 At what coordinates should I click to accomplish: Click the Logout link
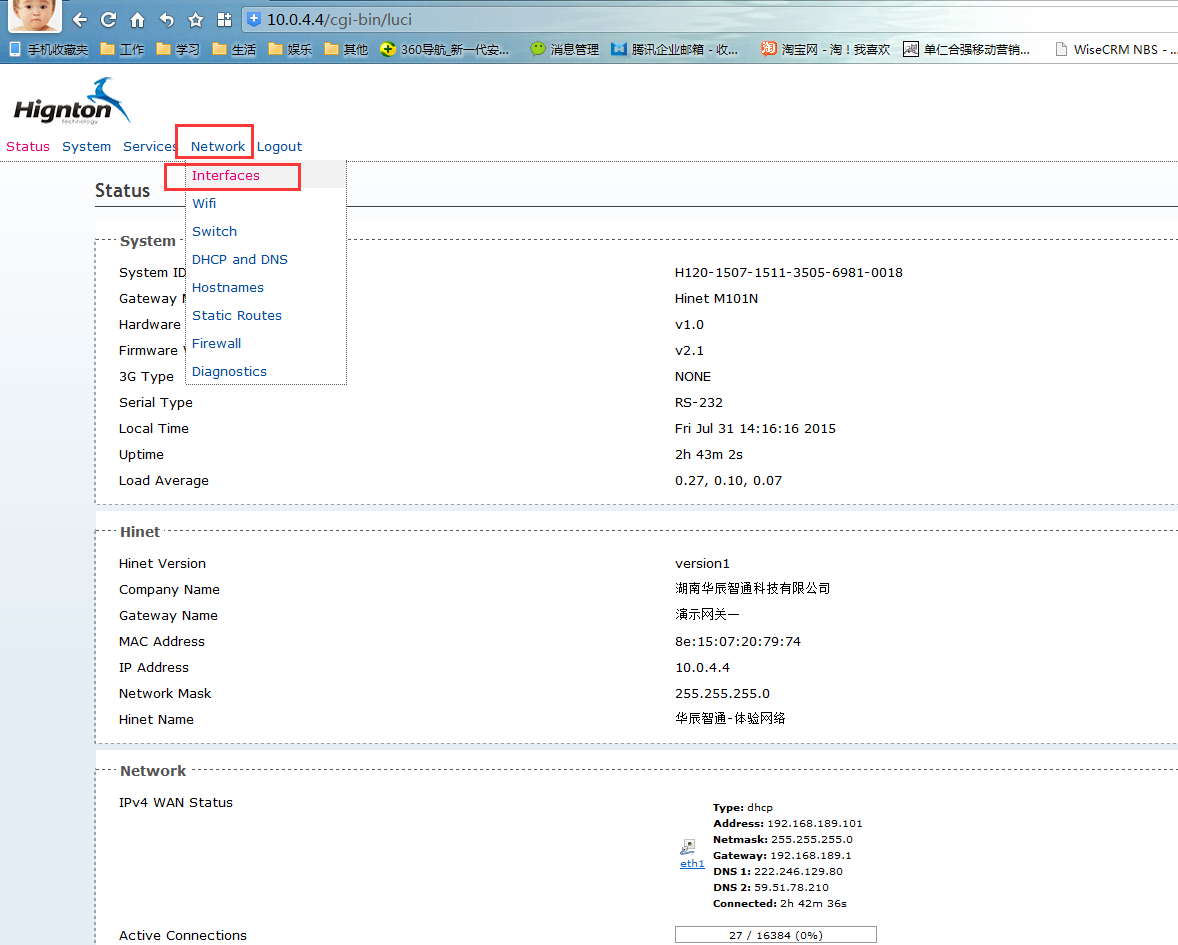tap(279, 146)
